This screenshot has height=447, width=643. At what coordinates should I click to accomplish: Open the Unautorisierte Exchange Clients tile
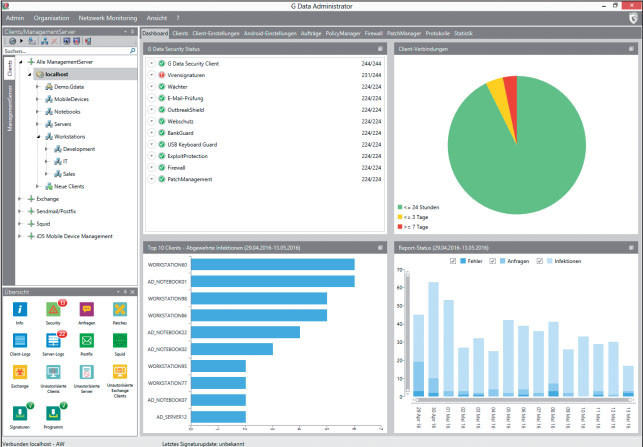click(120, 372)
